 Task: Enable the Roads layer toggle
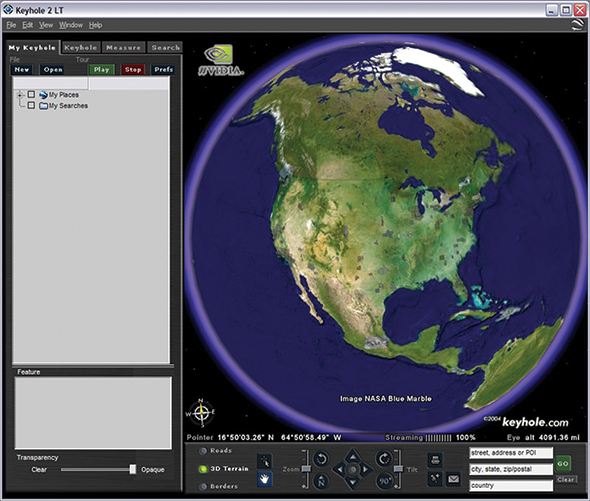coord(203,451)
